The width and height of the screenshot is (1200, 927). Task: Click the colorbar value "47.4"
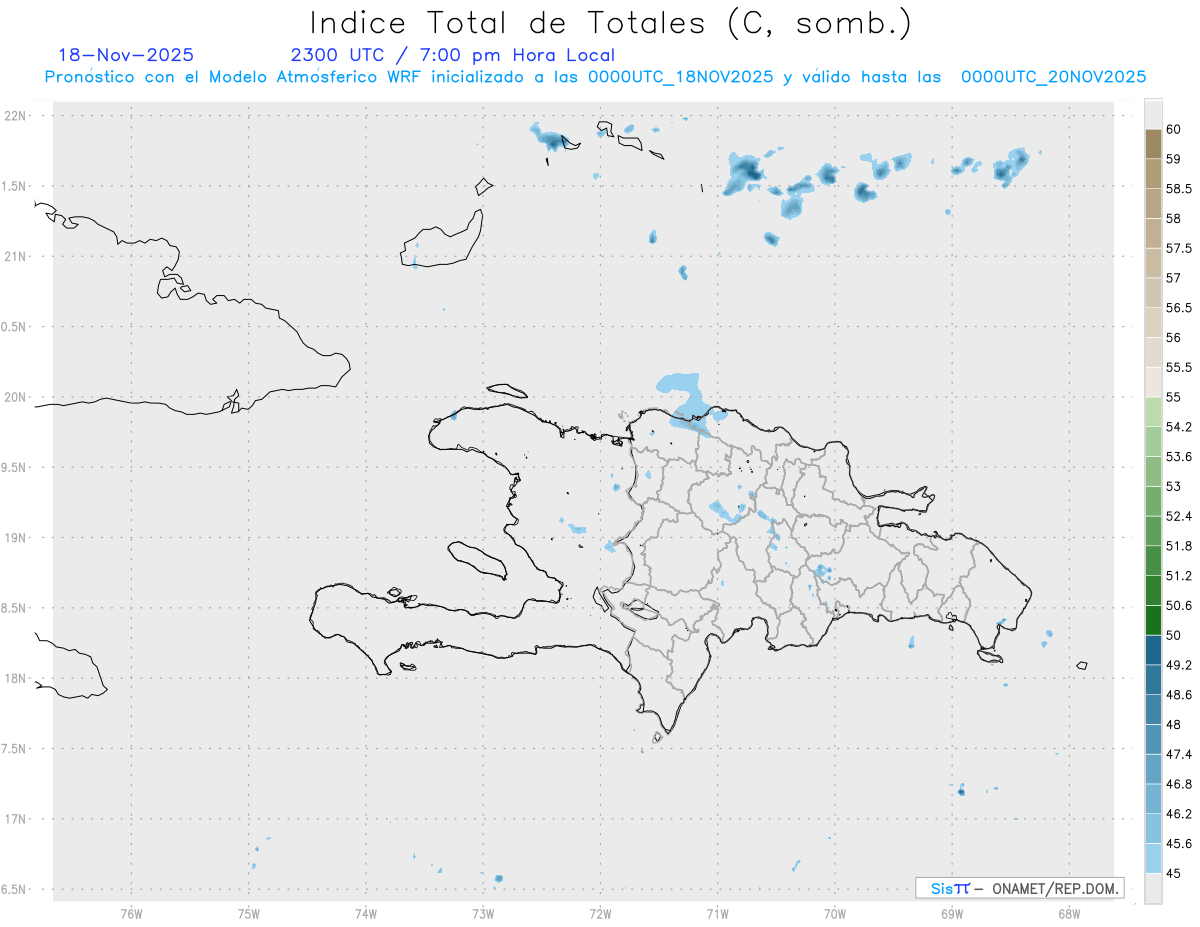[1179, 754]
